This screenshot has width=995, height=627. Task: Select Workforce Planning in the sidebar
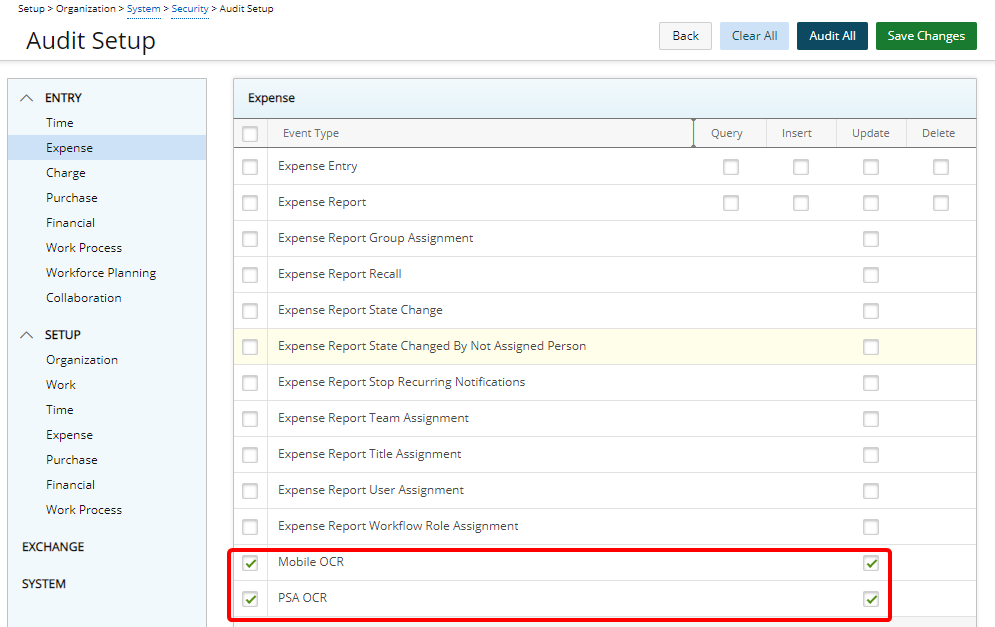point(101,273)
